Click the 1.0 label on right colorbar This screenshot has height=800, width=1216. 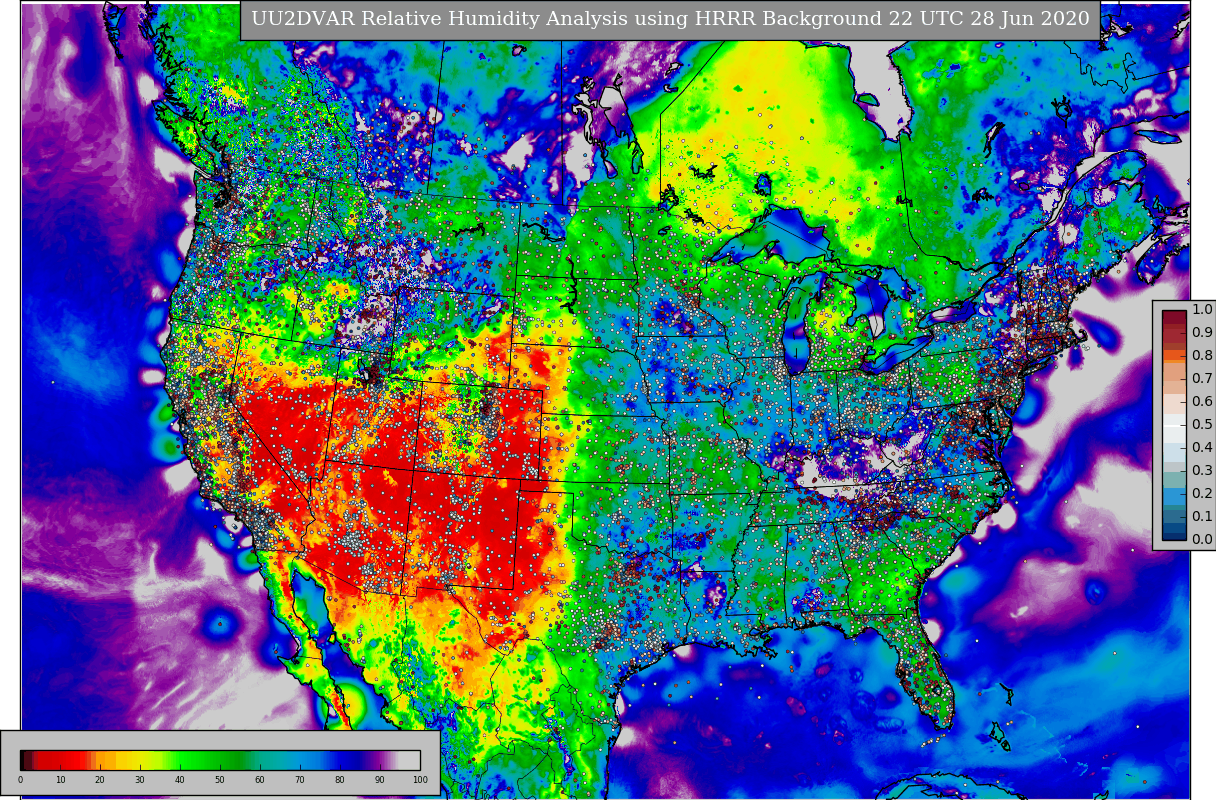[1202, 309]
